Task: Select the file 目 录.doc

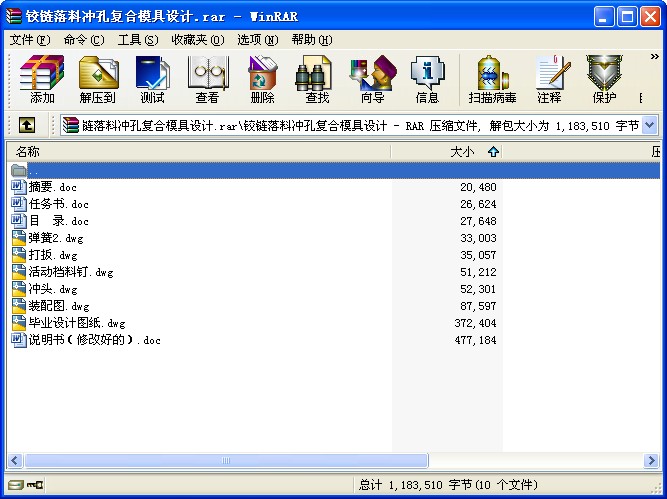Action: coord(59,221)
